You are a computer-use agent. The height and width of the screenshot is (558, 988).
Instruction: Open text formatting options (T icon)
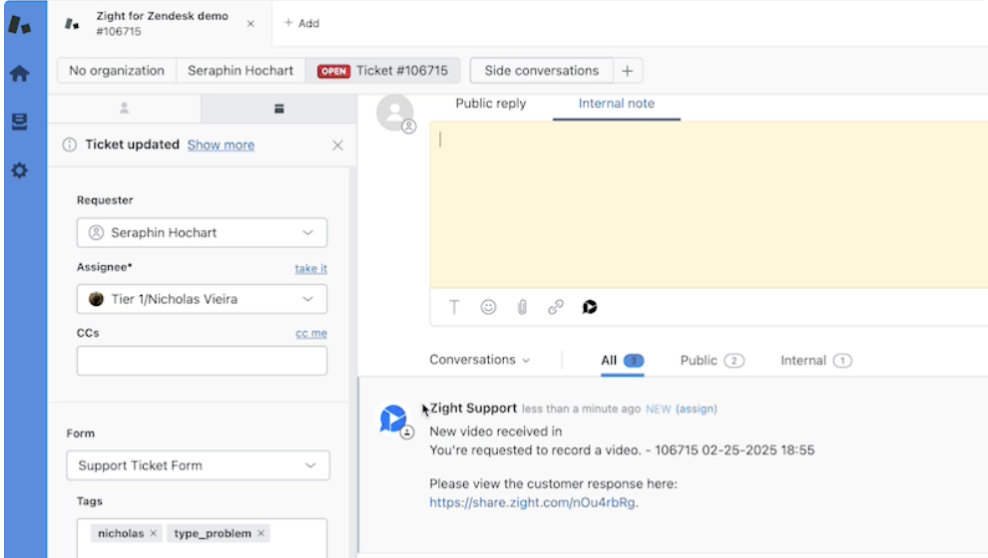(x=454, y=307)
